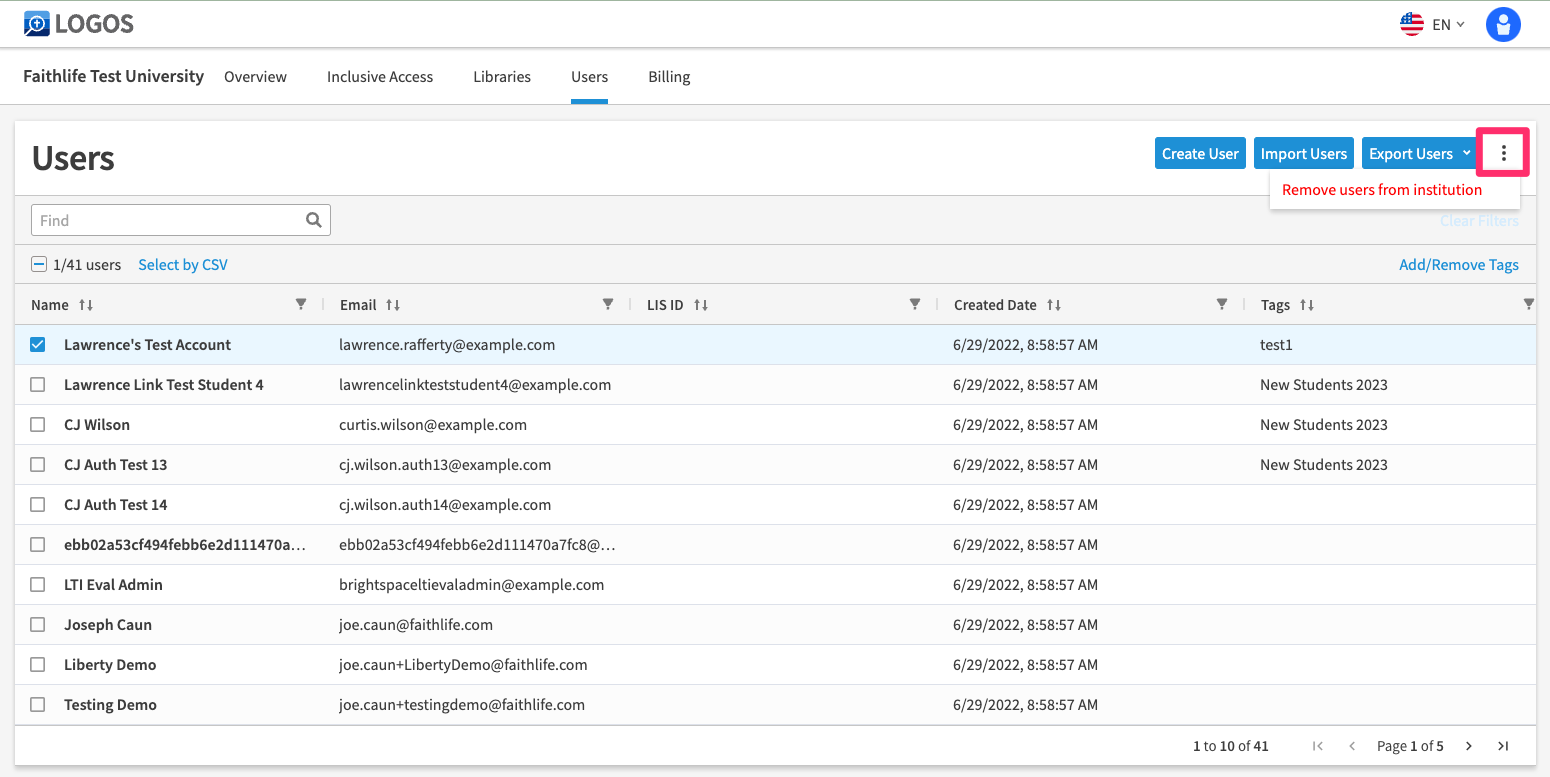Expand the Export Users dropdown arrow
This screenshot has height=777, width=1550.
[x=1466, y=153]
